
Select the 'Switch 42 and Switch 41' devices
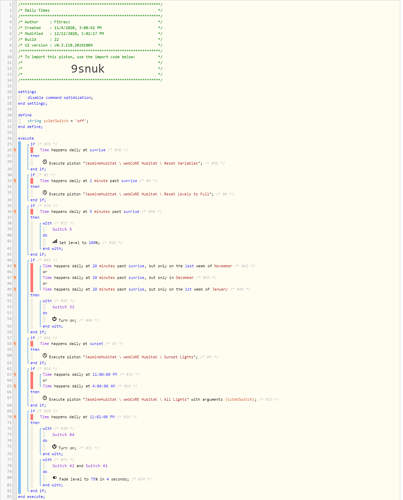click(80, 466)
